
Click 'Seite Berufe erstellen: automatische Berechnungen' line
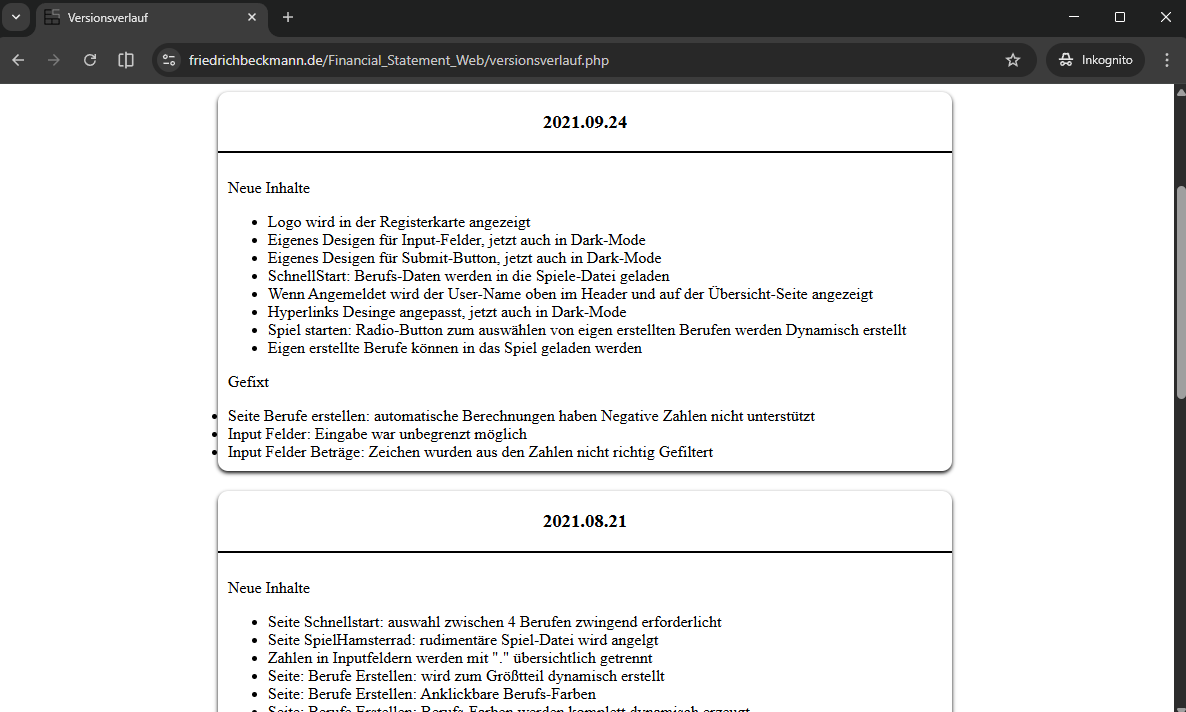(x=521, y=416)
